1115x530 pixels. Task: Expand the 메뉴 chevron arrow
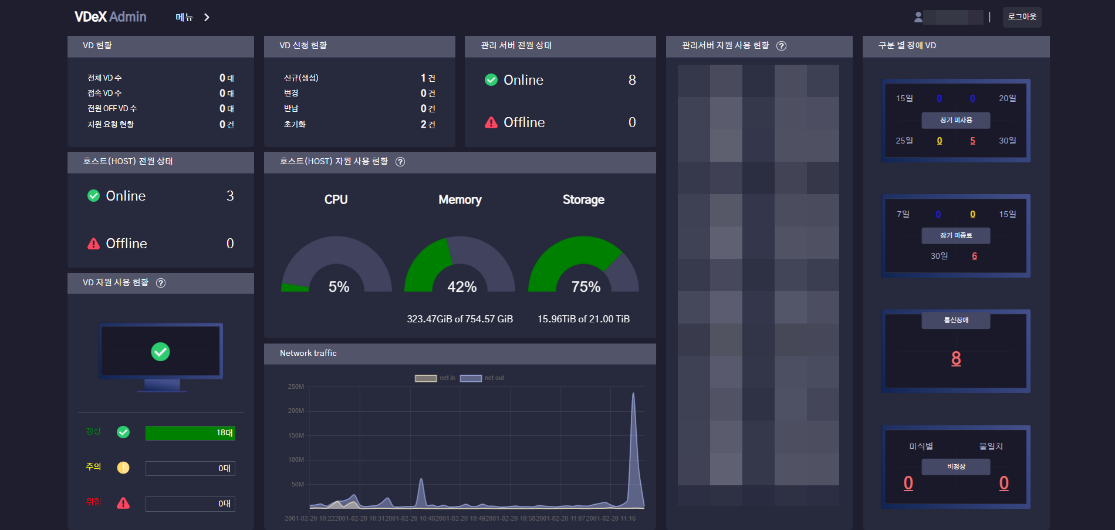(x=207, y=17)
